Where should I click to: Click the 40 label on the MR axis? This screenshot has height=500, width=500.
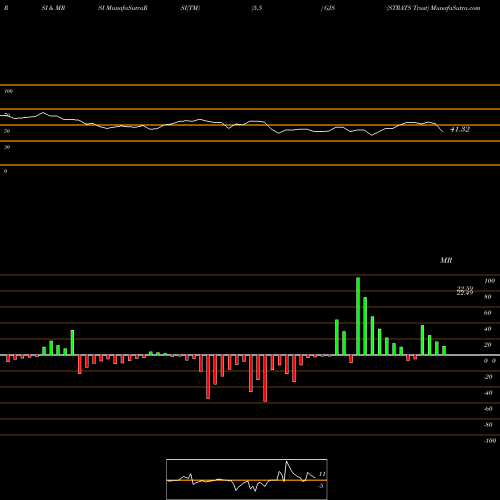(488, 329)
